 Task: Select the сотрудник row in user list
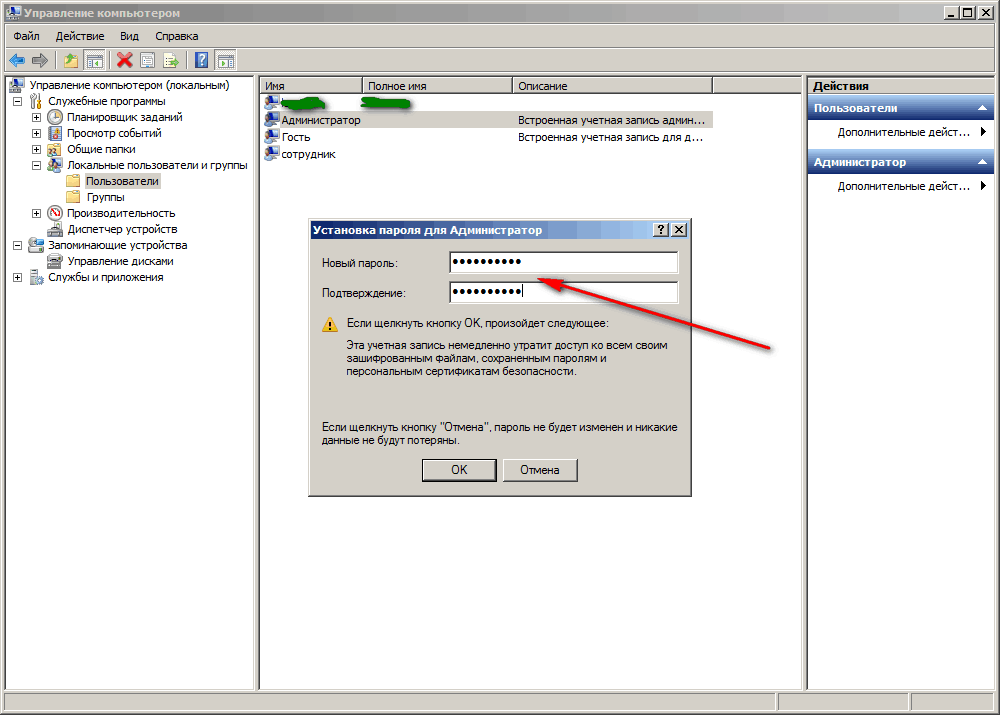488,154
